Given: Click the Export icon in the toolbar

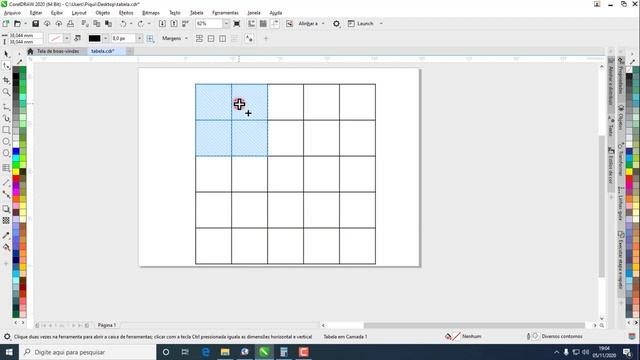Looking at the screenshot, I should pos(174,24).
